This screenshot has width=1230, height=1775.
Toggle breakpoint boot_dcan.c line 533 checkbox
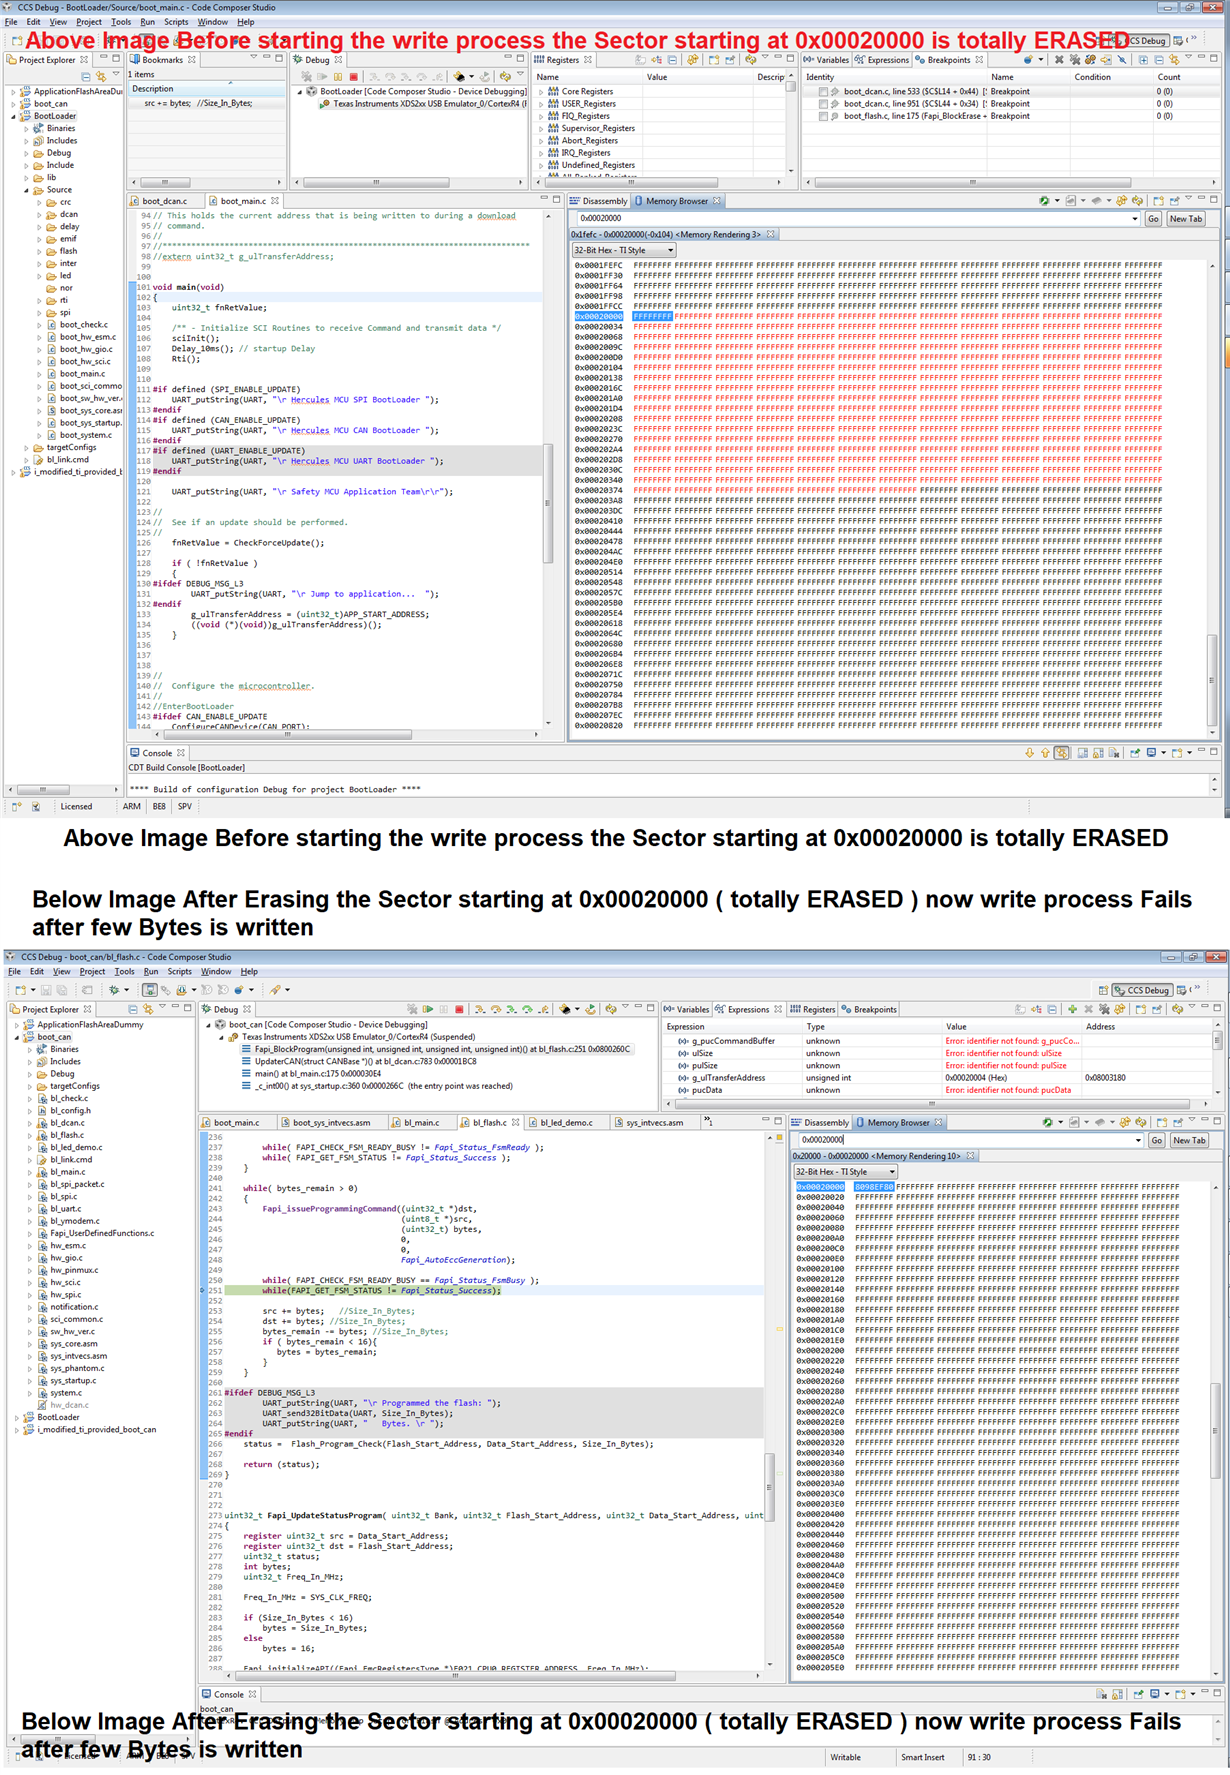click(x=823, y=91)
